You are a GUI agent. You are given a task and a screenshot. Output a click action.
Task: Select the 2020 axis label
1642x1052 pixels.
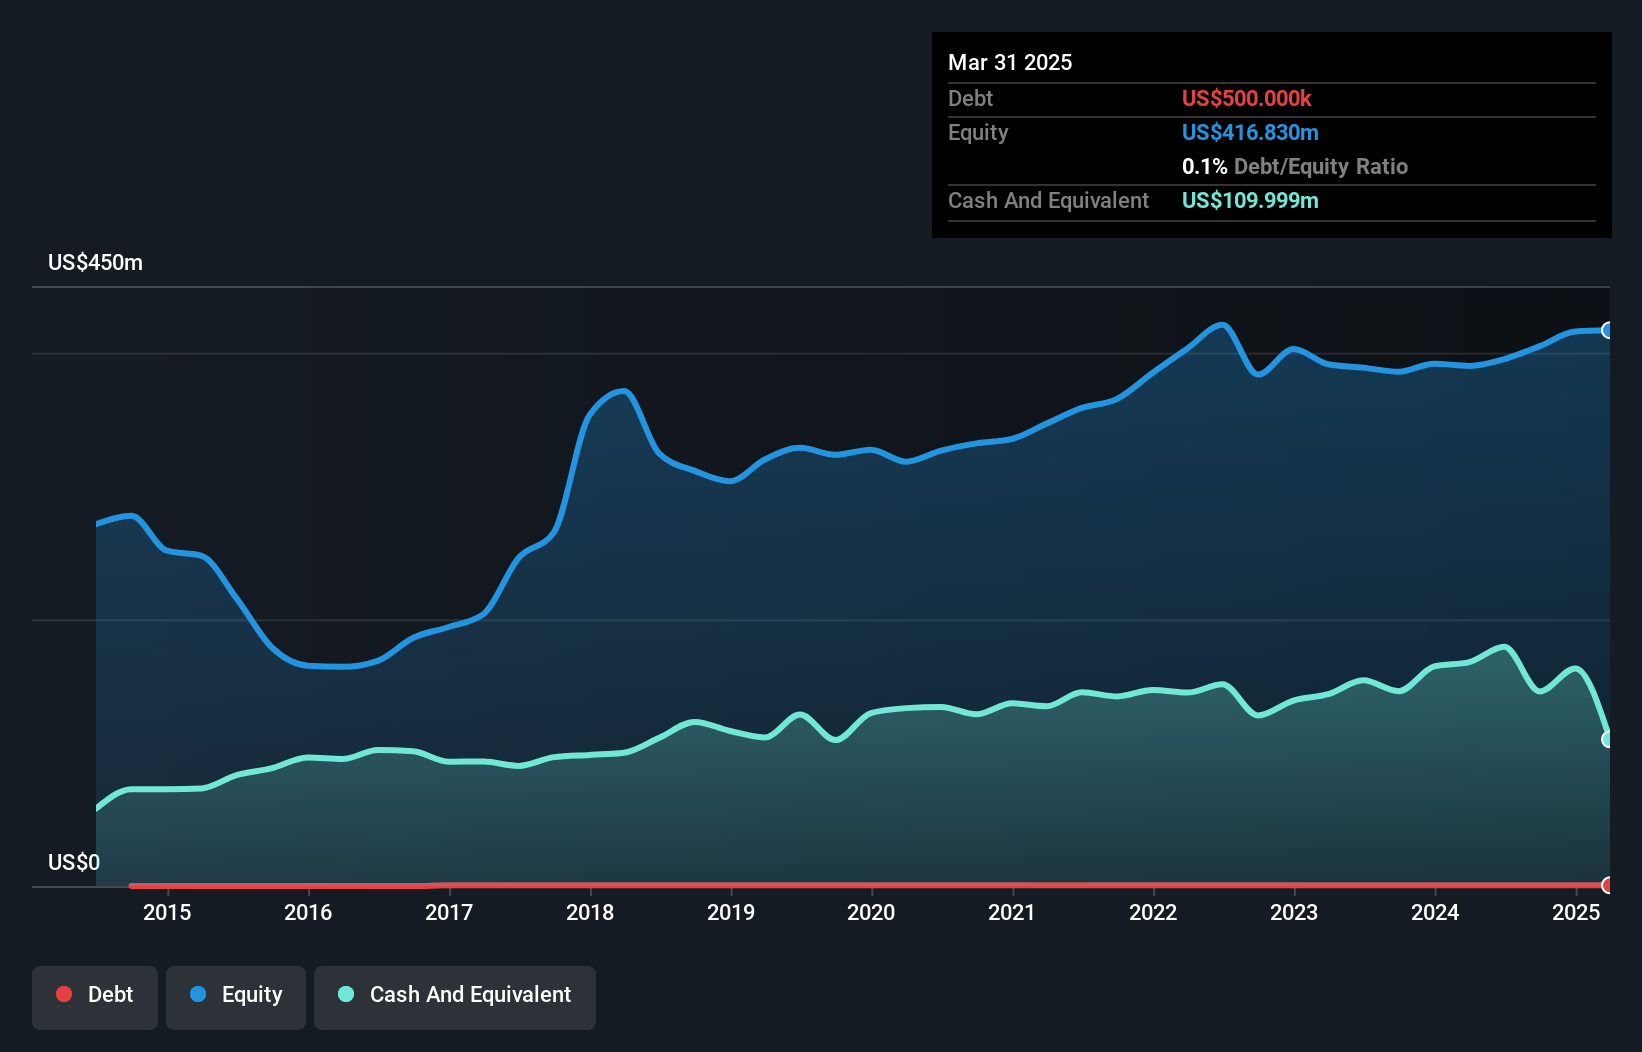click(x=871, y=912)
